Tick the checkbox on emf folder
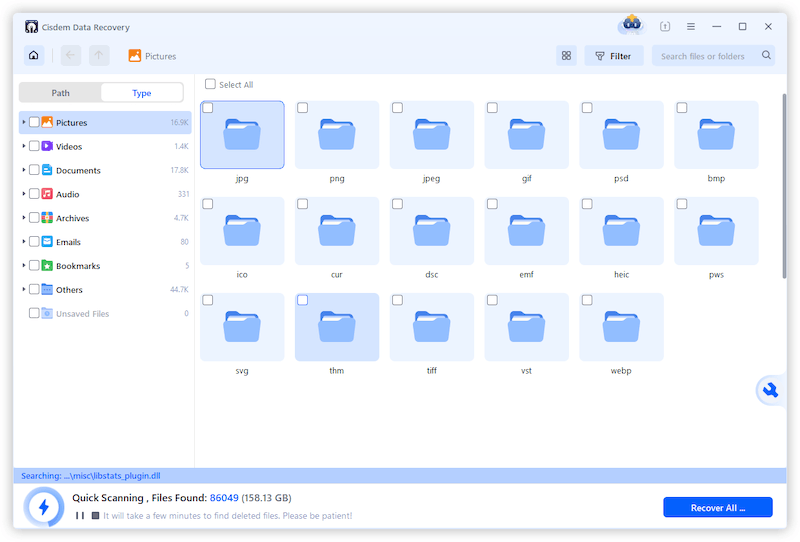The width and height of the screenshot is (800, 542). click(x=492, y=204)
